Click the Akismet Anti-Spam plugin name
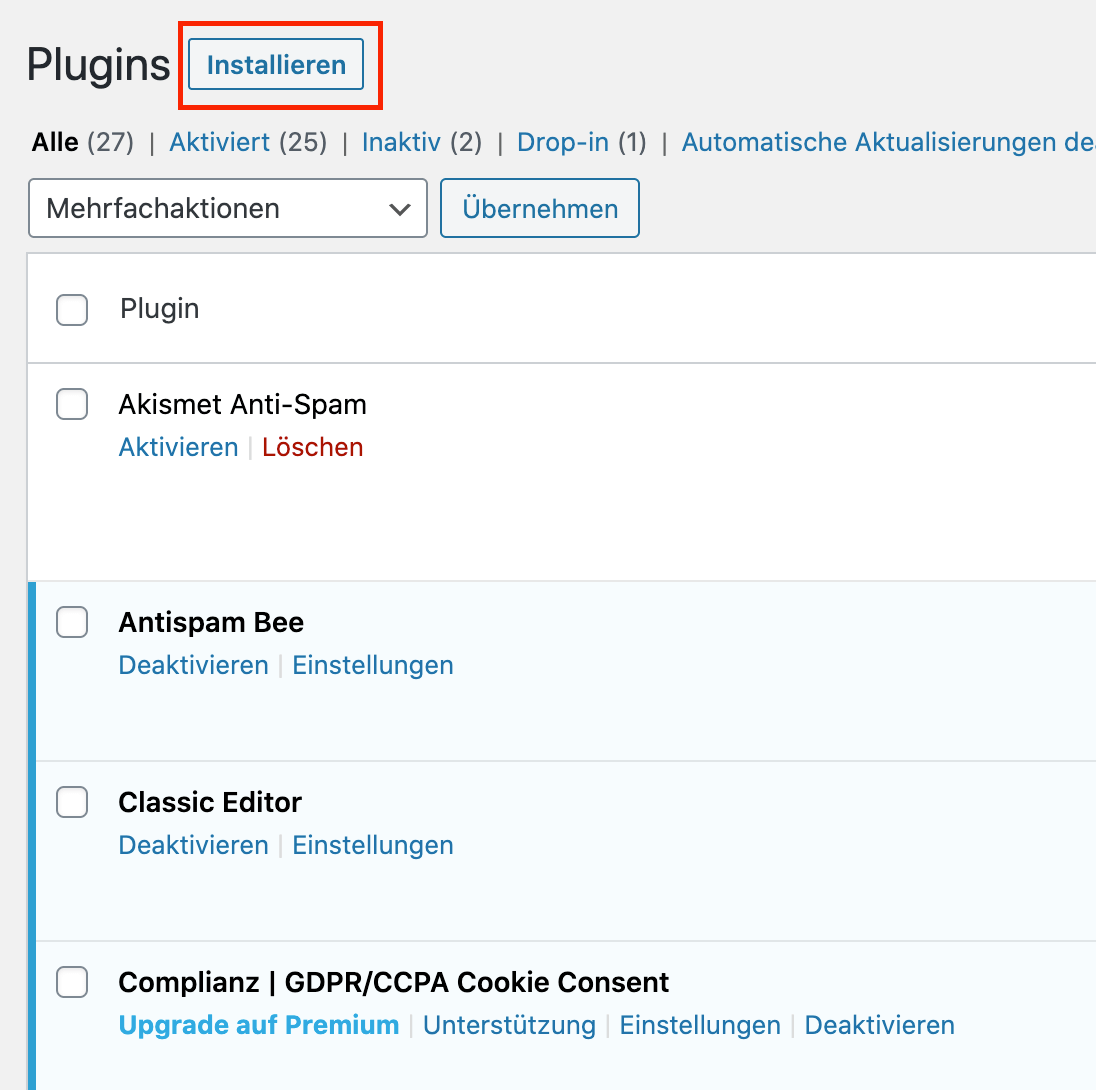 click(243, 404)
